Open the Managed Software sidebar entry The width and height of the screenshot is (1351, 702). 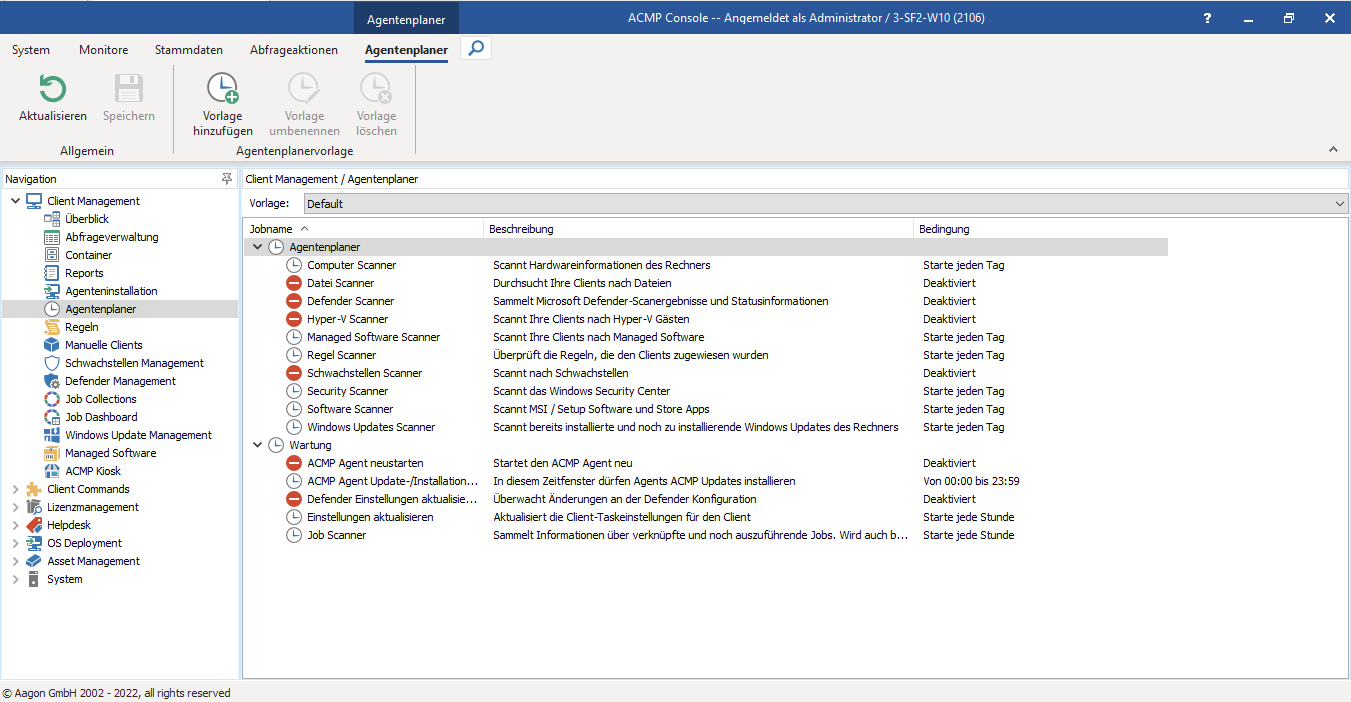pos(105,452)
